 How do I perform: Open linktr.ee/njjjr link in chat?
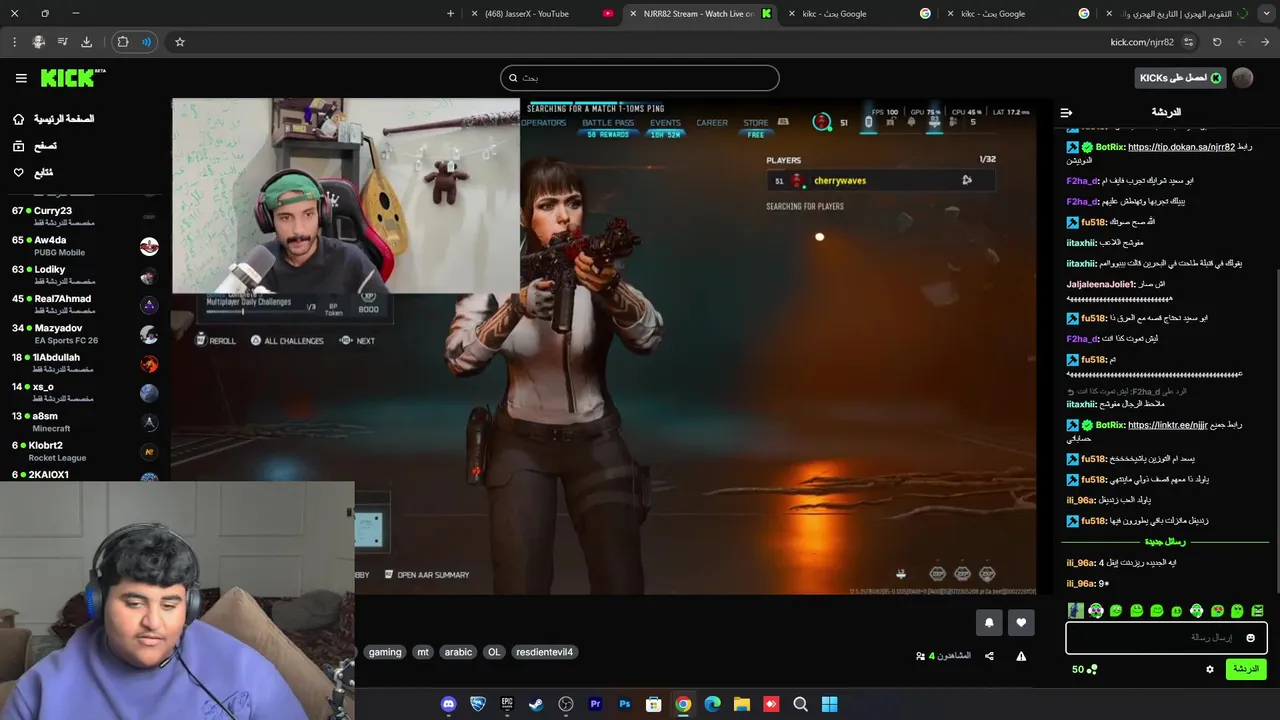coord(1167,425)
